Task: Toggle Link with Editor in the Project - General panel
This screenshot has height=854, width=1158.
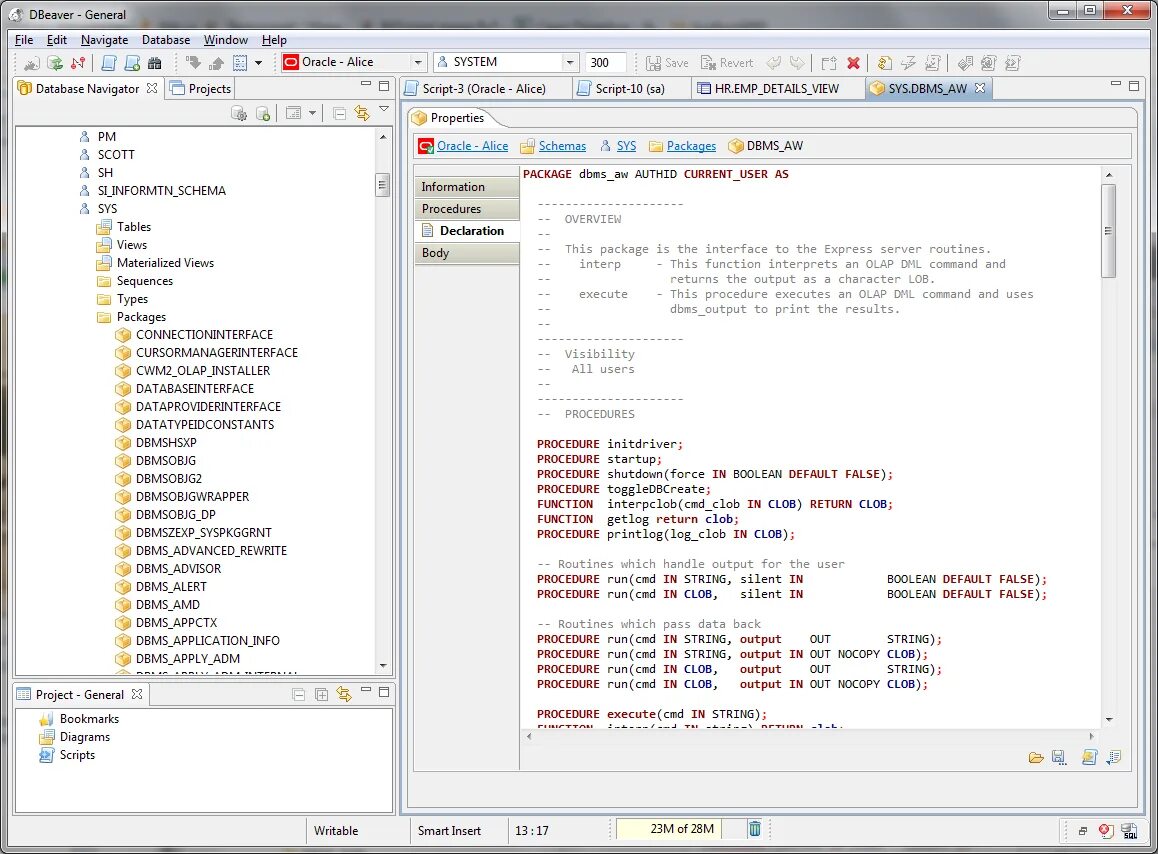Action: click(344, 694)
